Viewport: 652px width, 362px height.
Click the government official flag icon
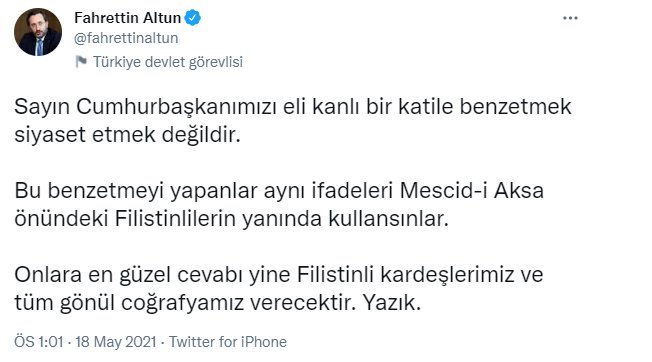point(81,62)
